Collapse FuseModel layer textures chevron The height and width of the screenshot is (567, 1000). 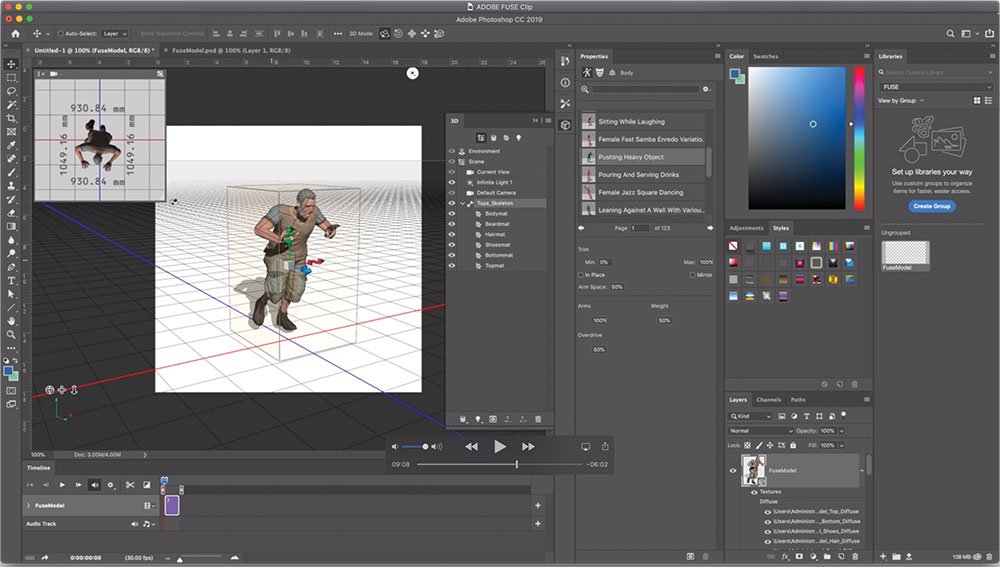[x=862, y=471]
